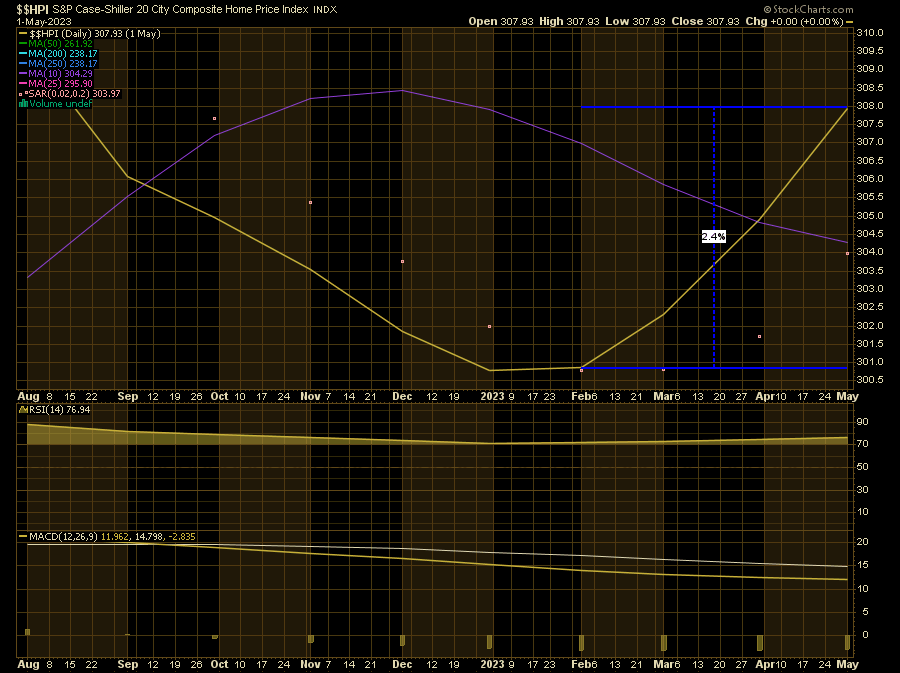This screenshot has height=673, width=900.
Task: Click the Volume bars legend icon
Action: tap(23, 103)
